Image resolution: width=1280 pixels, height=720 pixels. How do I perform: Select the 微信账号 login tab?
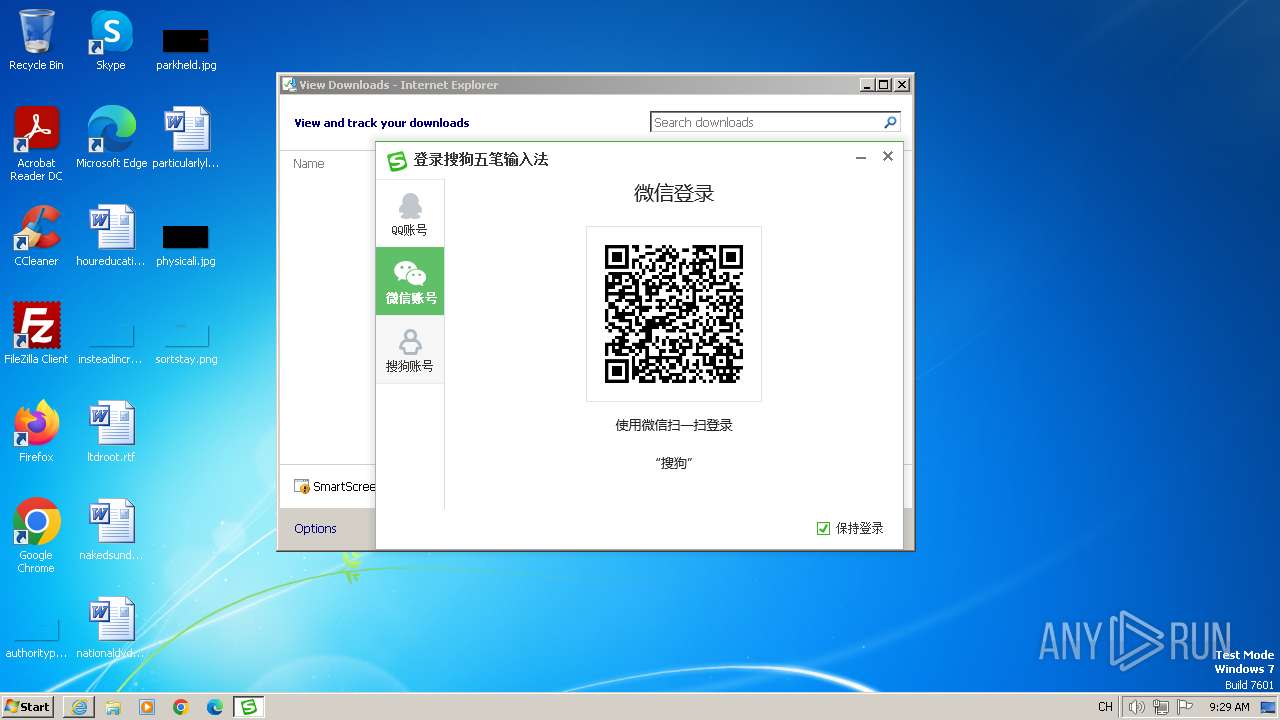[x=410, y=281]
